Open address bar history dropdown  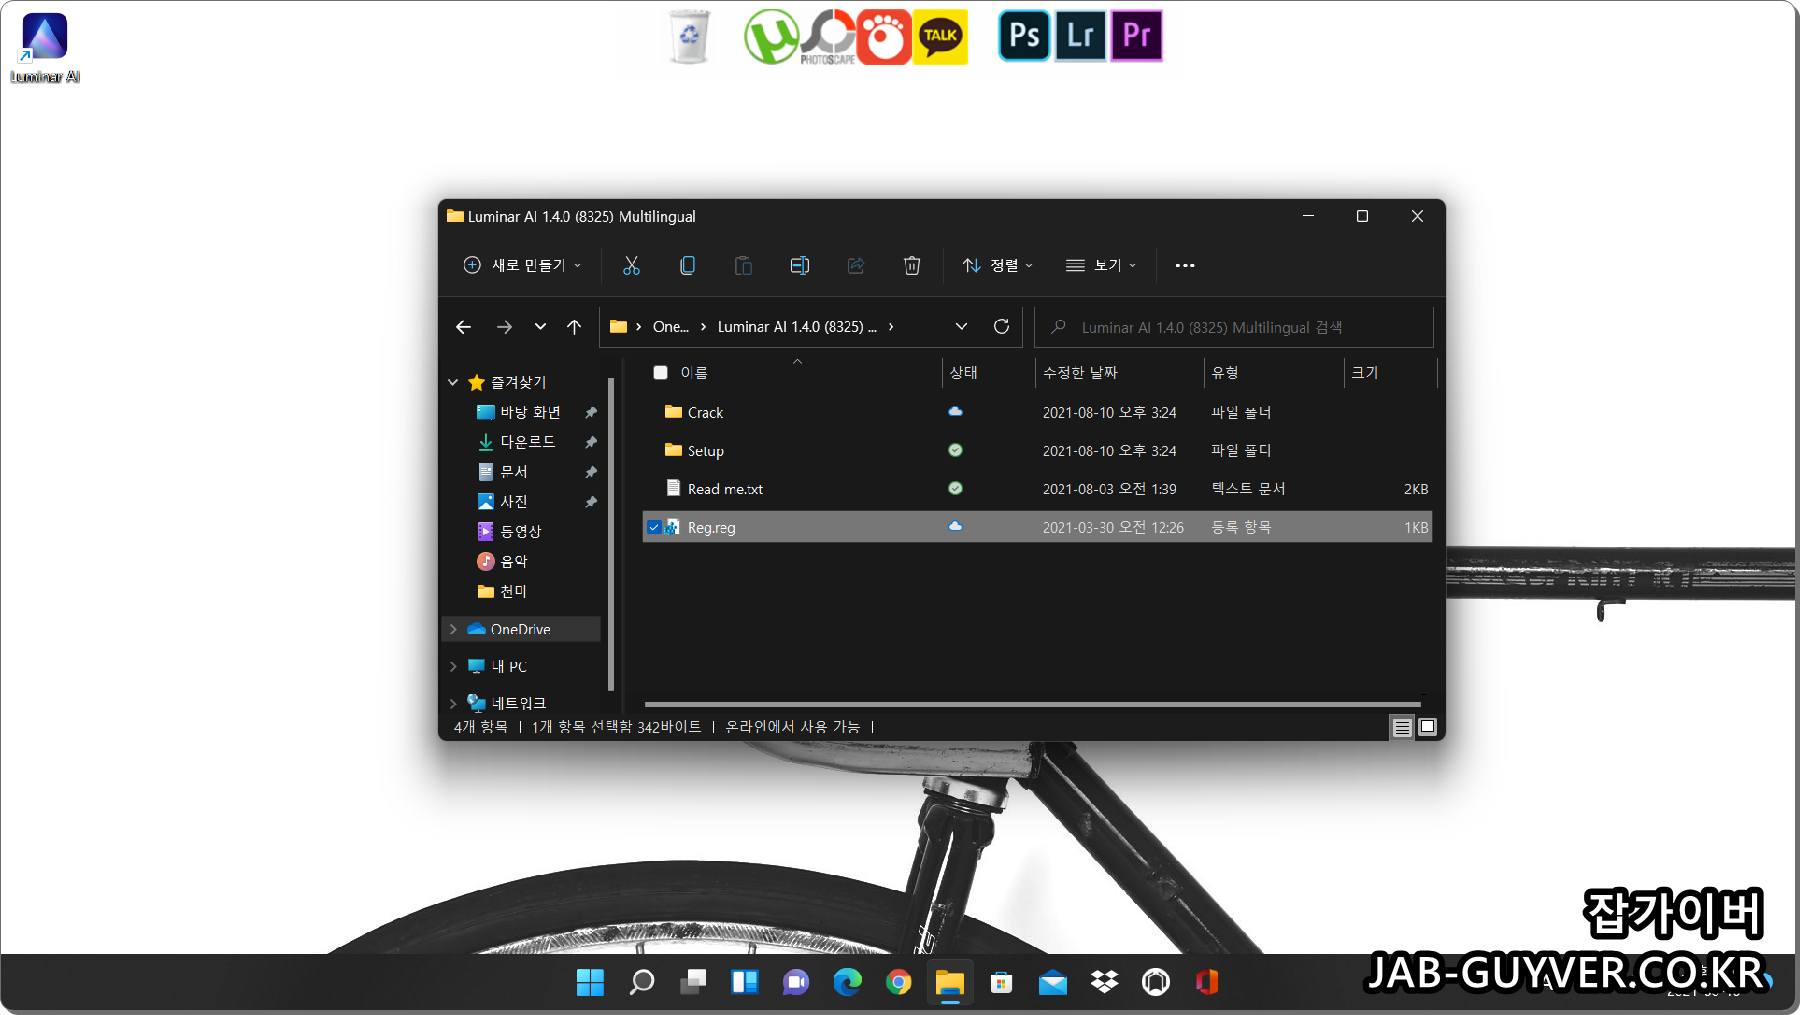tap(961, 326)
